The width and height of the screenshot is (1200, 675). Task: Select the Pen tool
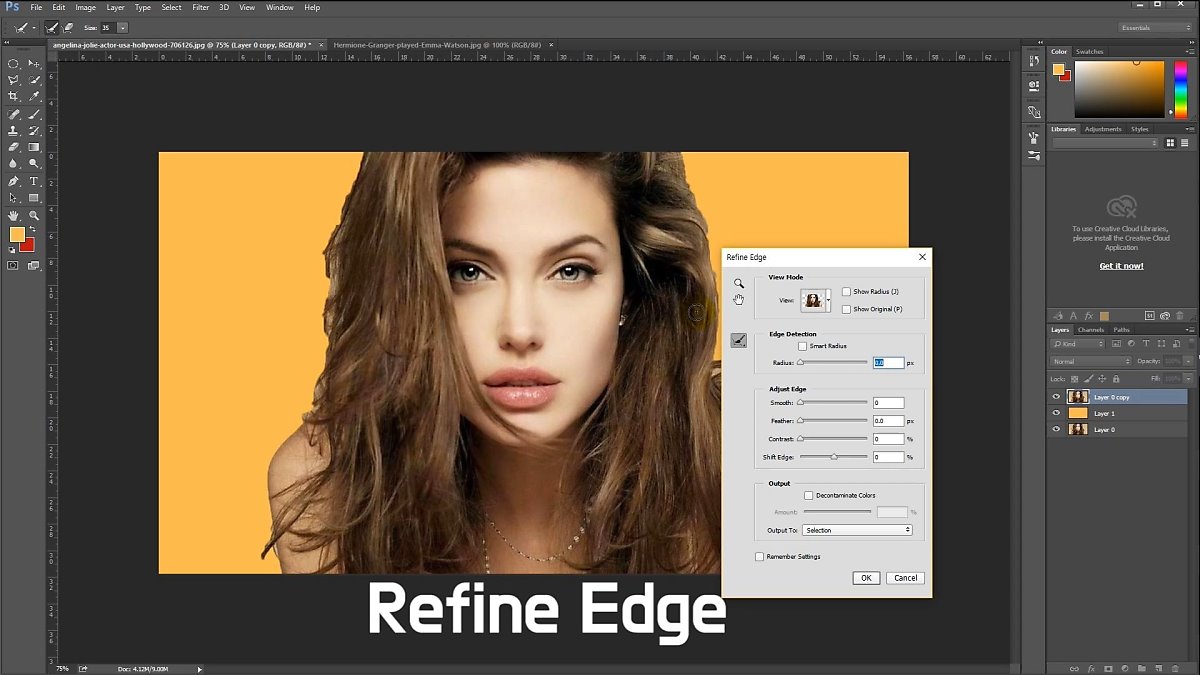[14, 181]
